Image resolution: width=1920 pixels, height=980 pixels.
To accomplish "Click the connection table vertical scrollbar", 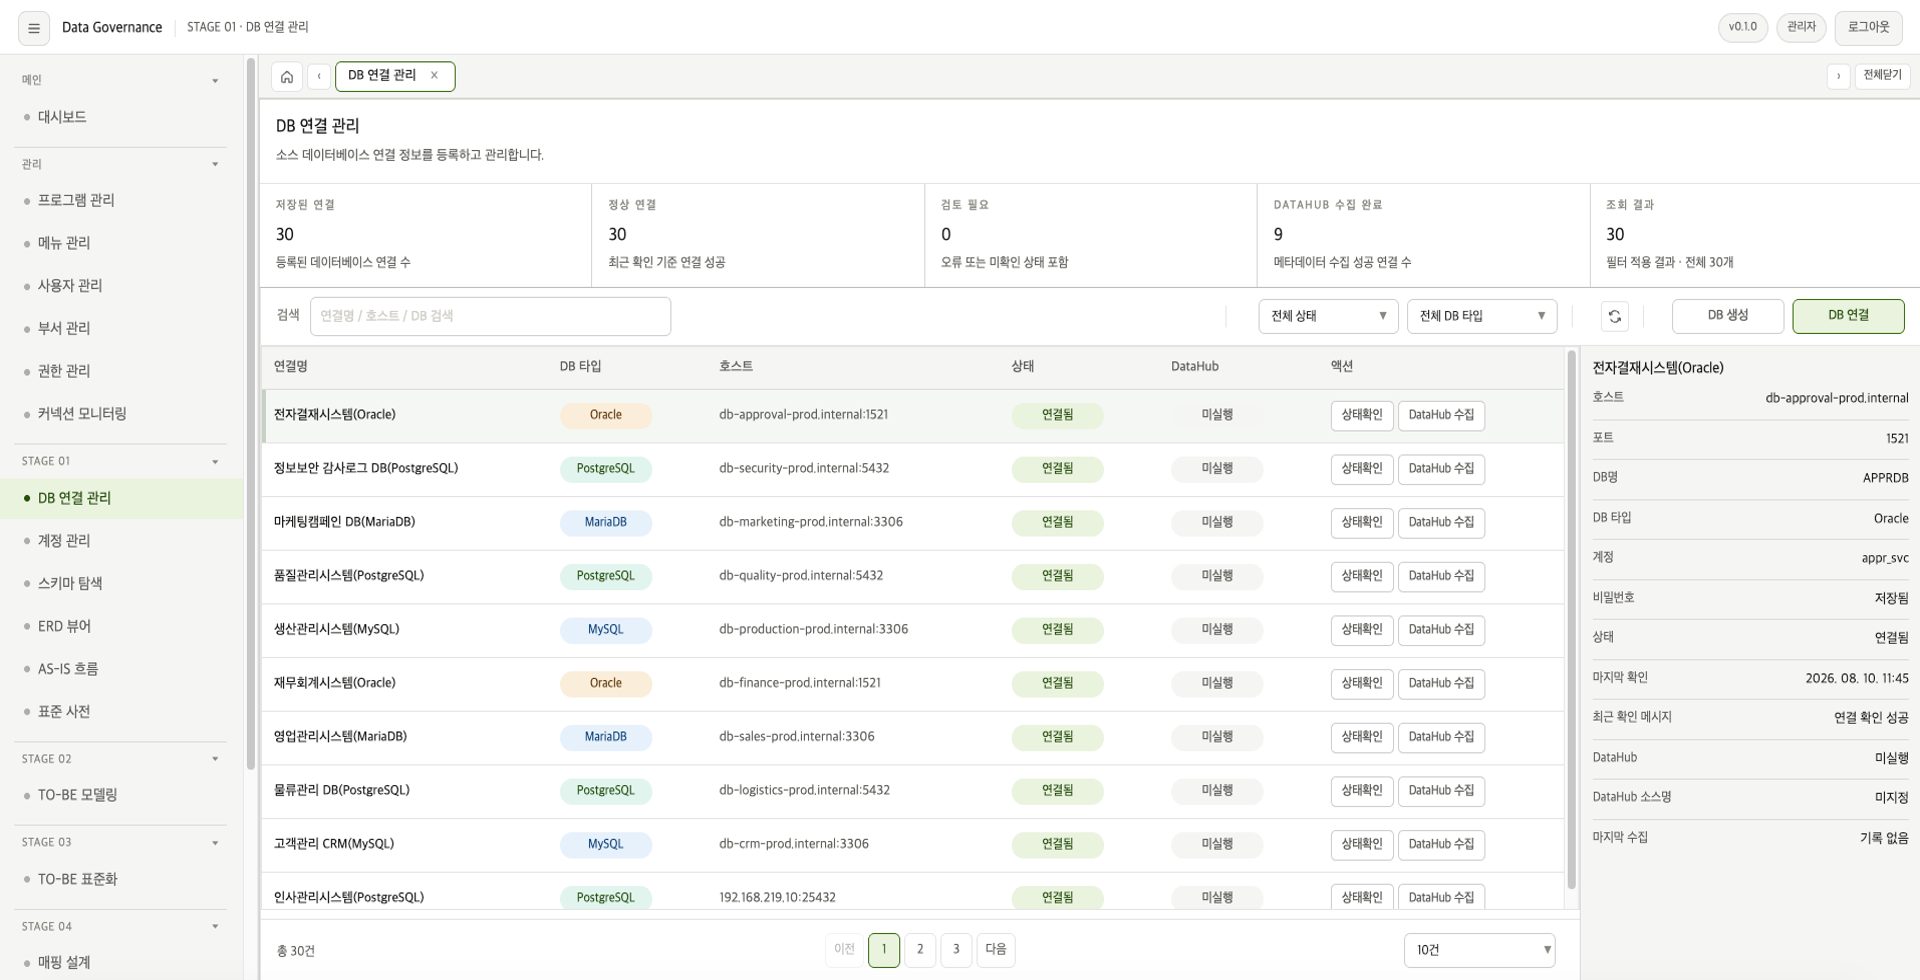I will (1571, 620).
